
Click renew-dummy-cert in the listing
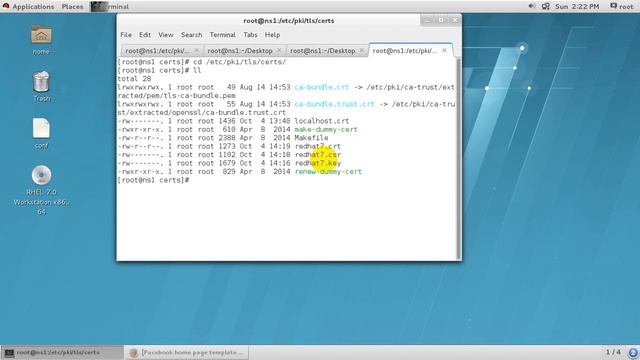pyautogui.click(x=328, y=171)
